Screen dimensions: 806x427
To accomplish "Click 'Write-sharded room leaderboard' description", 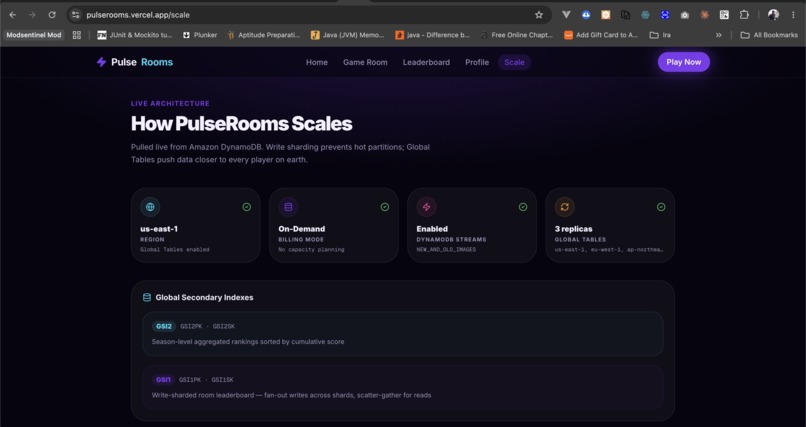I will point(291,395).
